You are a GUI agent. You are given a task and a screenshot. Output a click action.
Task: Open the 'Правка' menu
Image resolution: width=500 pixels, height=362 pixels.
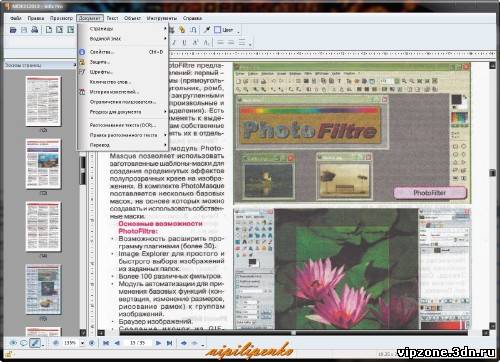[36, 18]
